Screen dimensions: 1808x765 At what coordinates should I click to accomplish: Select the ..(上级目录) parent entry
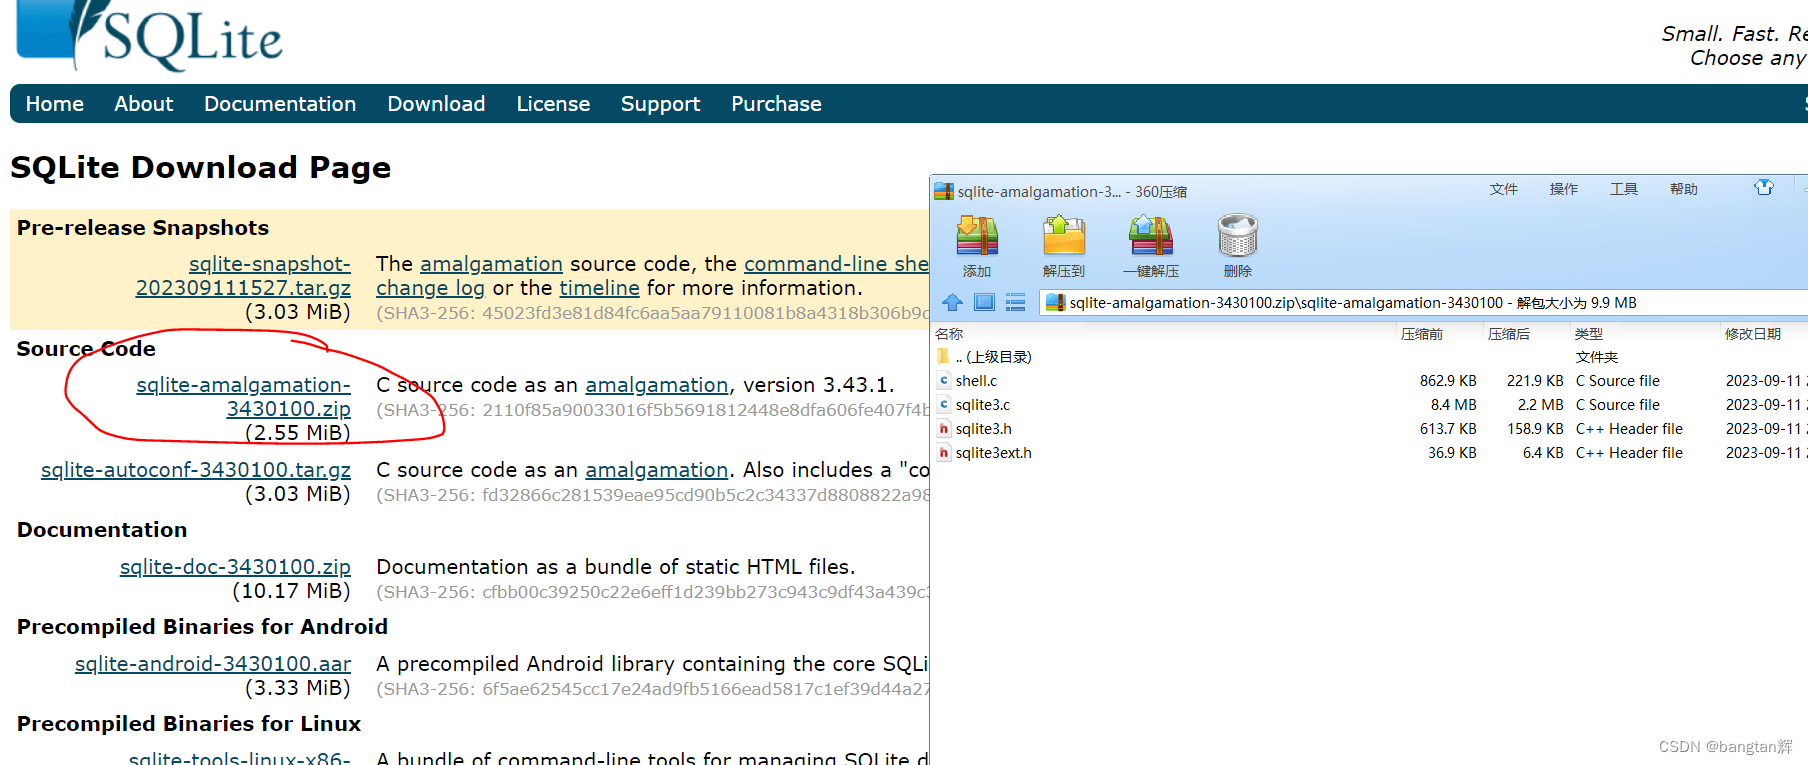point(993,357)
